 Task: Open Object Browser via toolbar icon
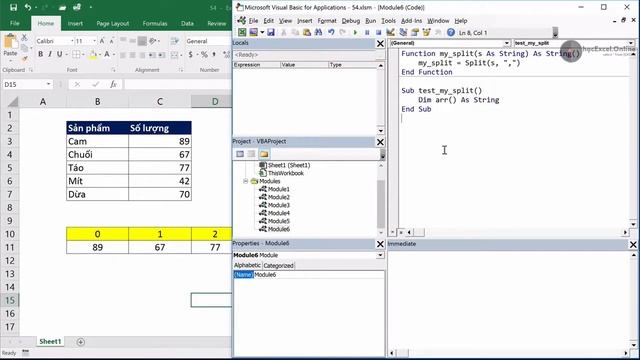[x=427, y=32]
